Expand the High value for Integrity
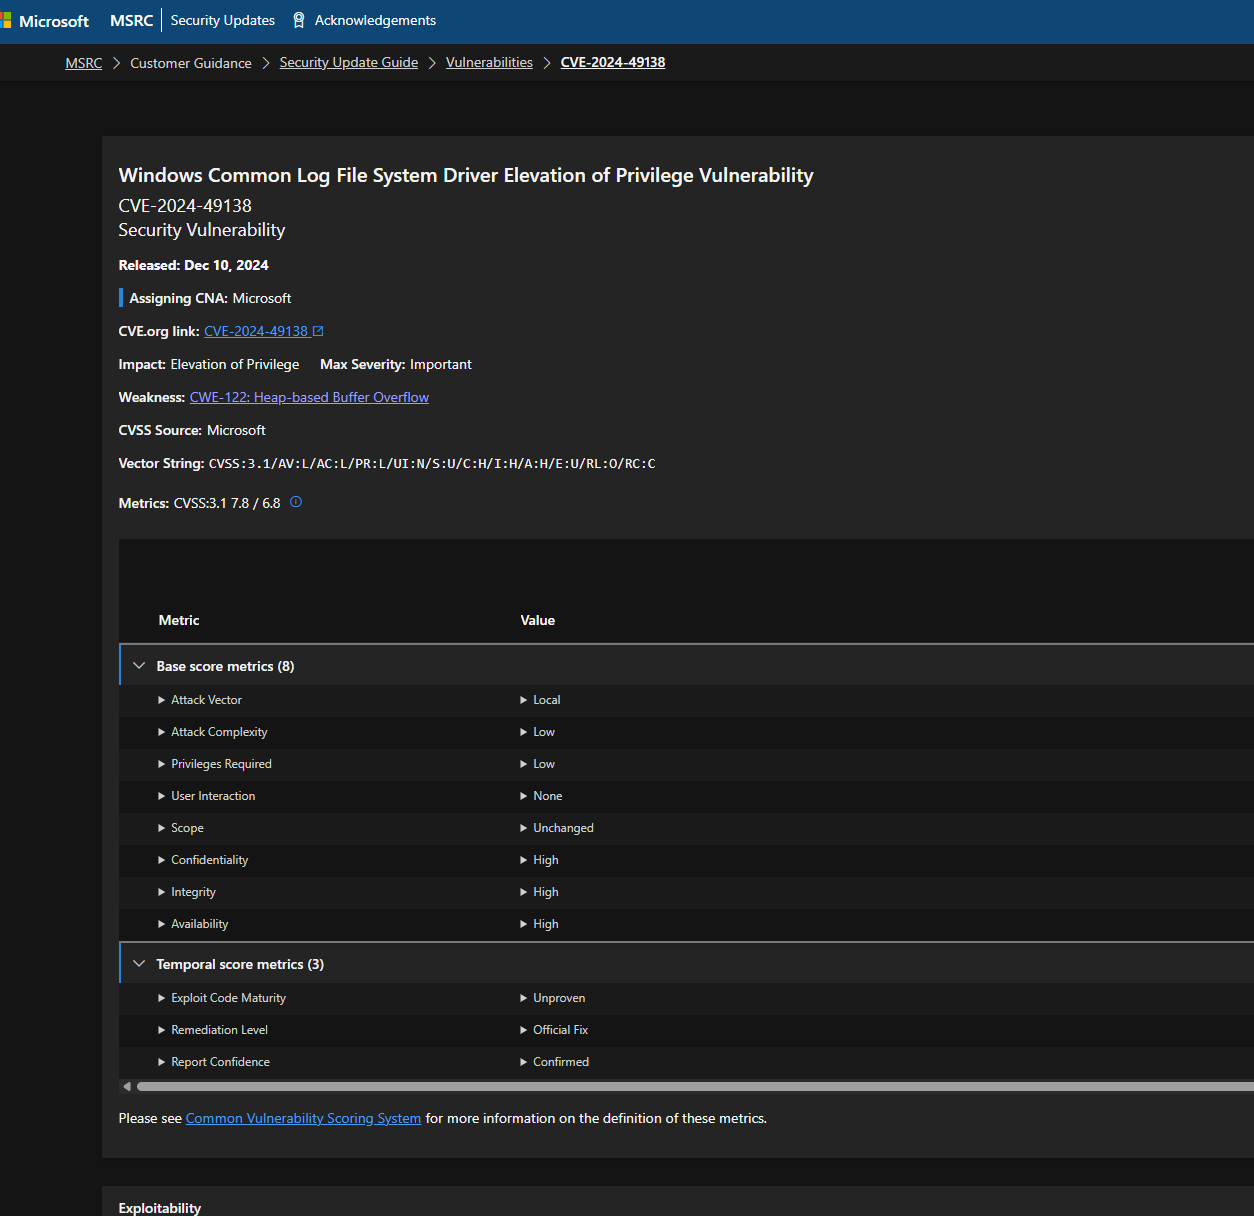This screenshot has width=1254, height=1216. (524, 892)
